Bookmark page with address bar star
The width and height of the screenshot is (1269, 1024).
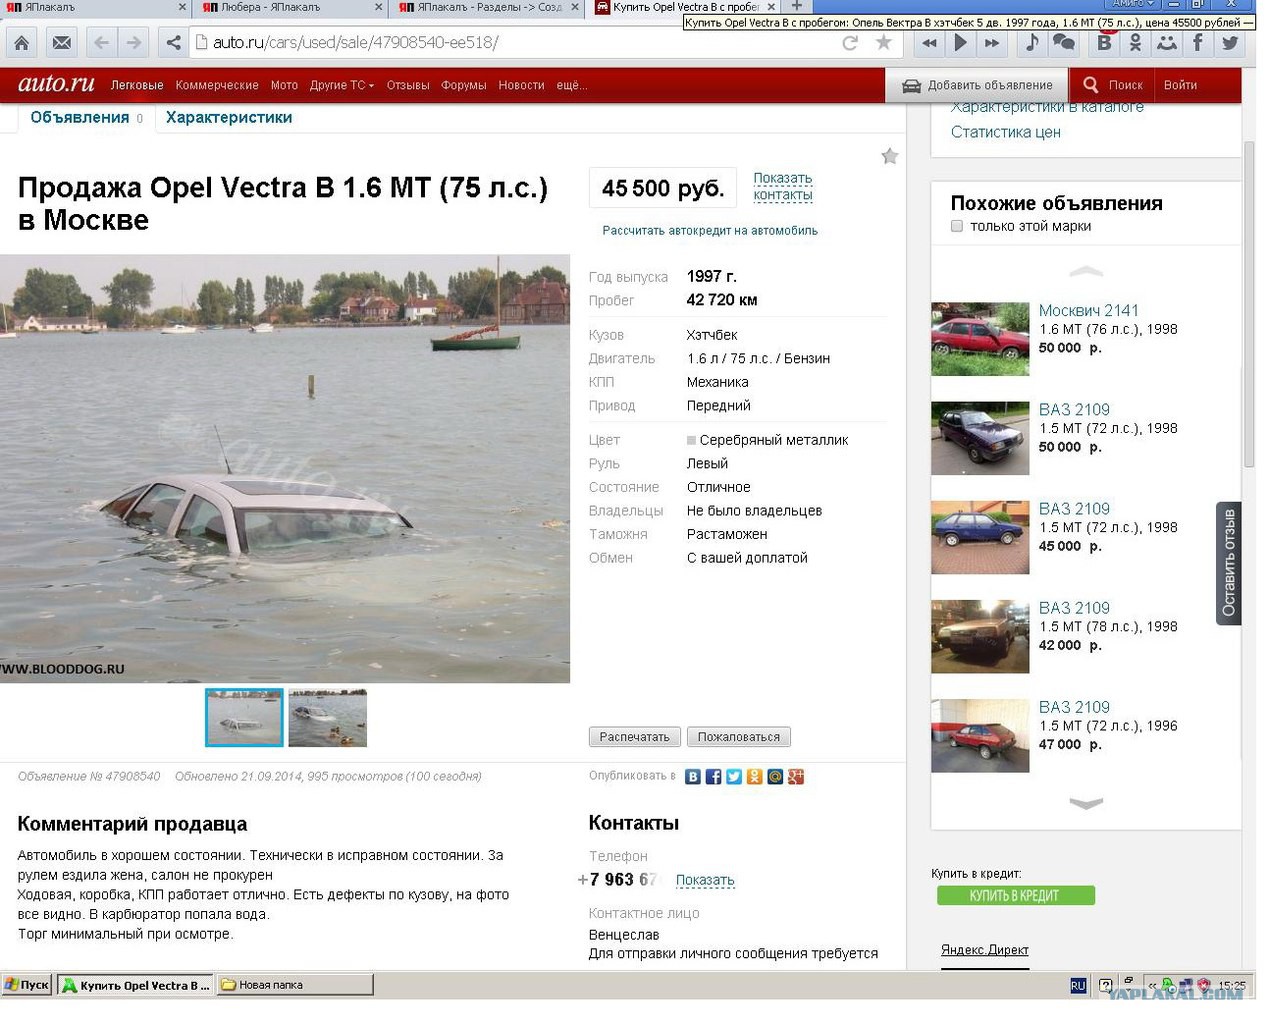[x=883, y=43]
